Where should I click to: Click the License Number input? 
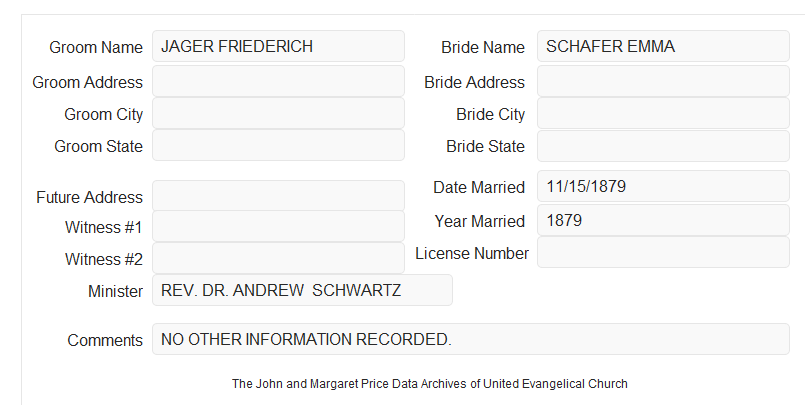tap(663, 252)
